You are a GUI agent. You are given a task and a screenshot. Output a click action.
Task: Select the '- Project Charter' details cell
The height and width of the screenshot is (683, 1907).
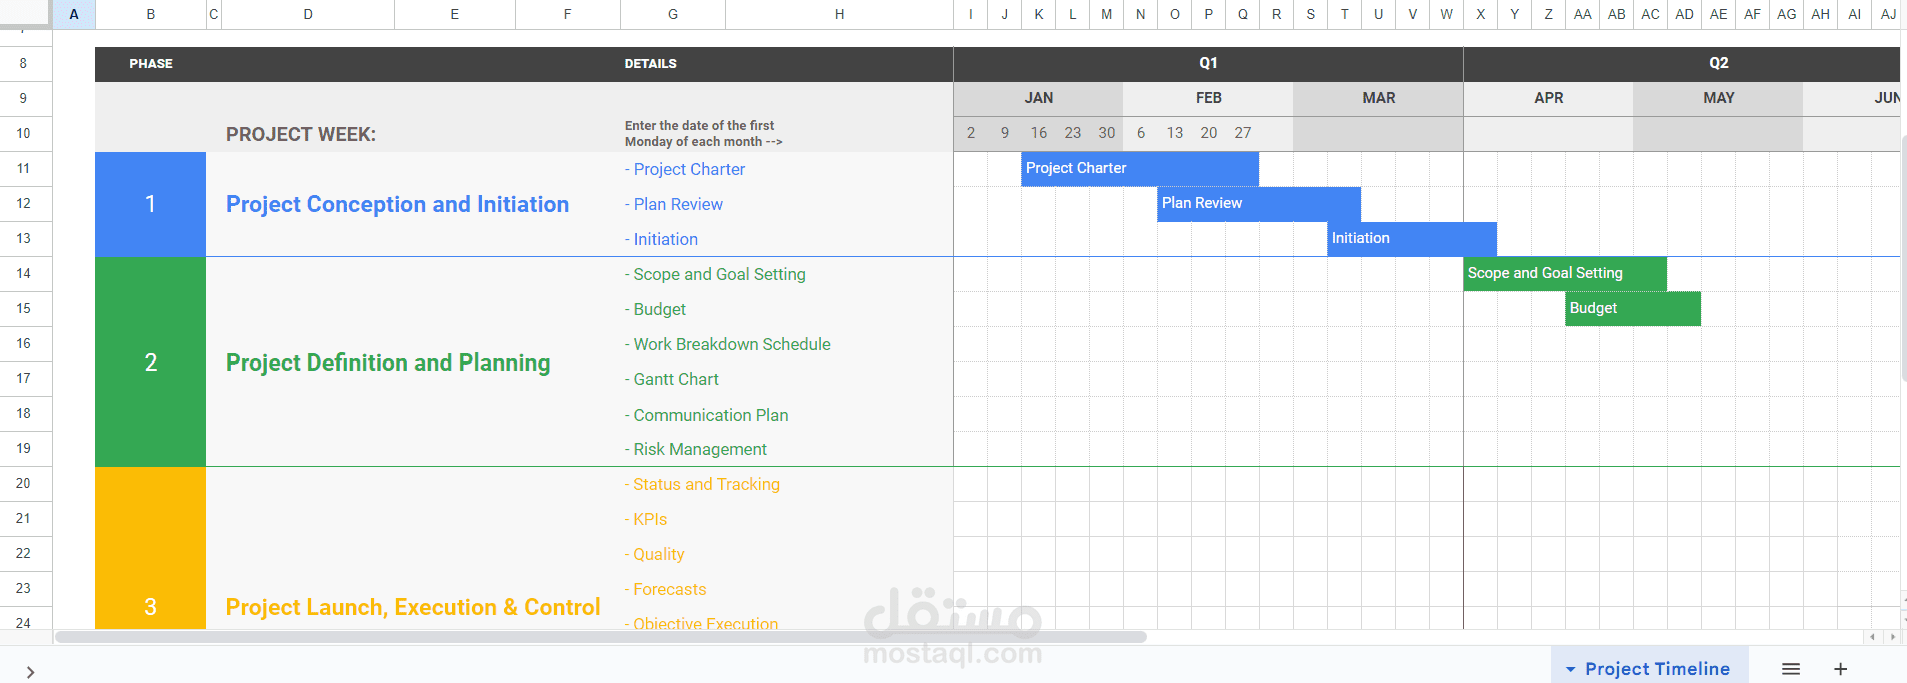pos(685,169)
